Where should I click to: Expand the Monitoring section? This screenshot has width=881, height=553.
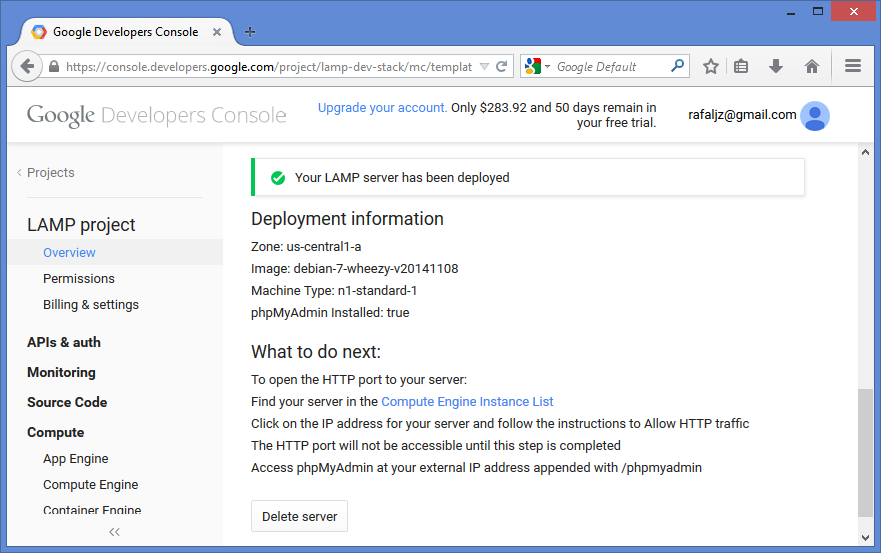coord(61,373)
